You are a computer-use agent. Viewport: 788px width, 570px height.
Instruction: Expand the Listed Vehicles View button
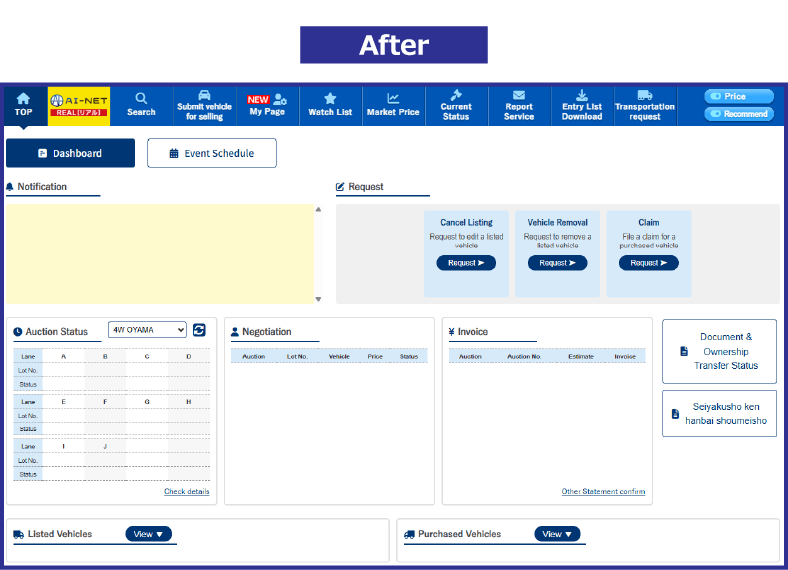click(149, 534)
